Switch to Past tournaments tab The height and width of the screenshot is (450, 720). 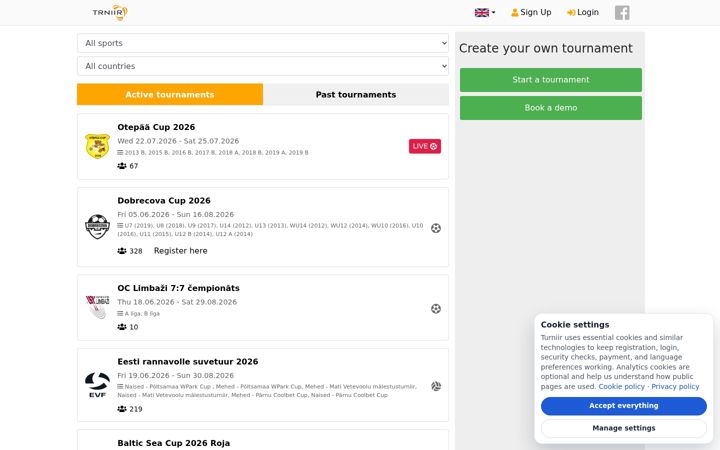click(356, 95)
